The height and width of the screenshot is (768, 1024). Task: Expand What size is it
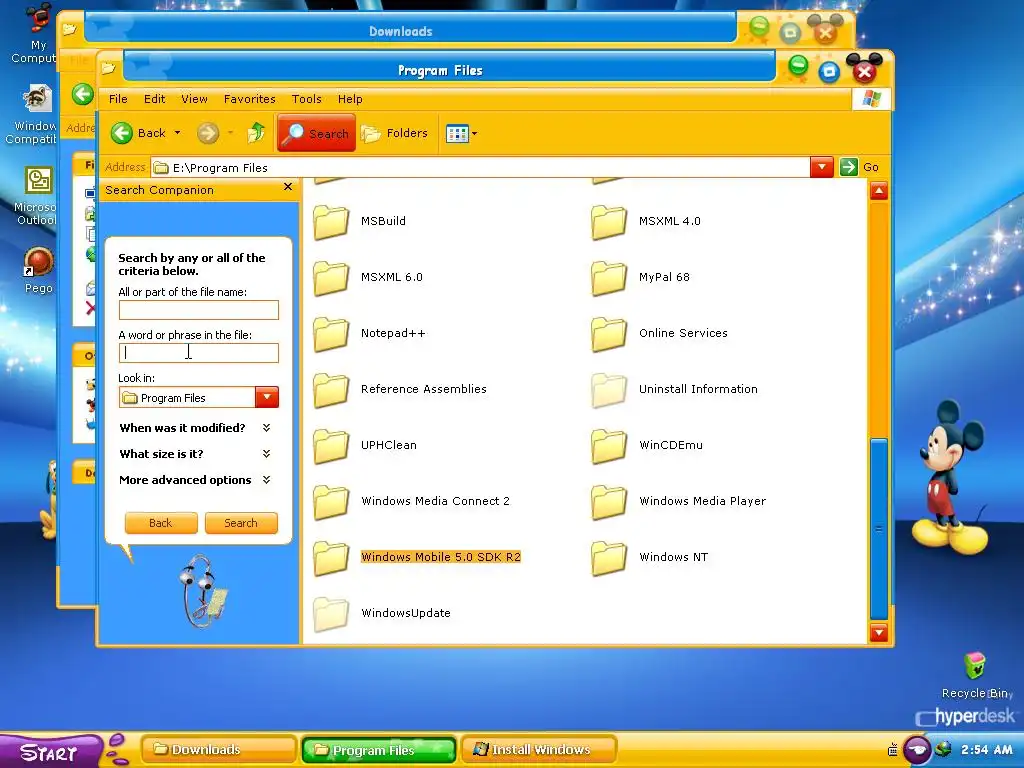(195, 454)
